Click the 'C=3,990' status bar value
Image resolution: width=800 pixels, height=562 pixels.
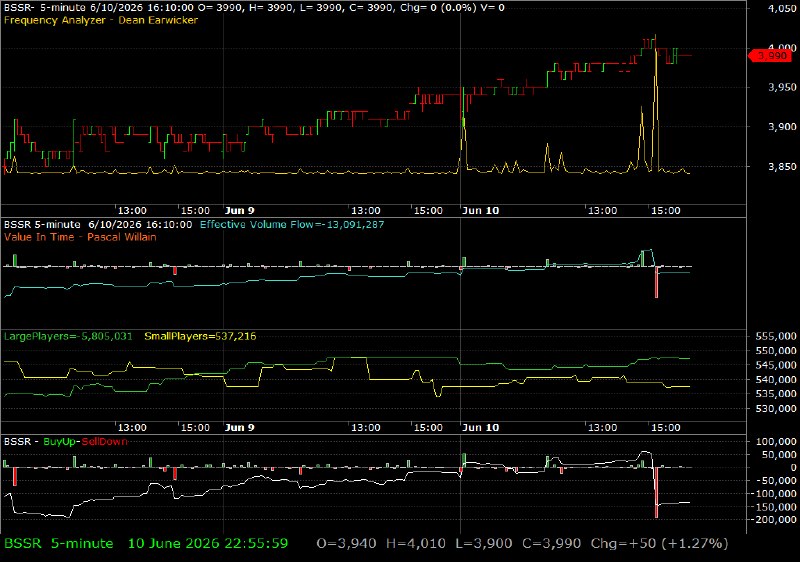(552, 544)
